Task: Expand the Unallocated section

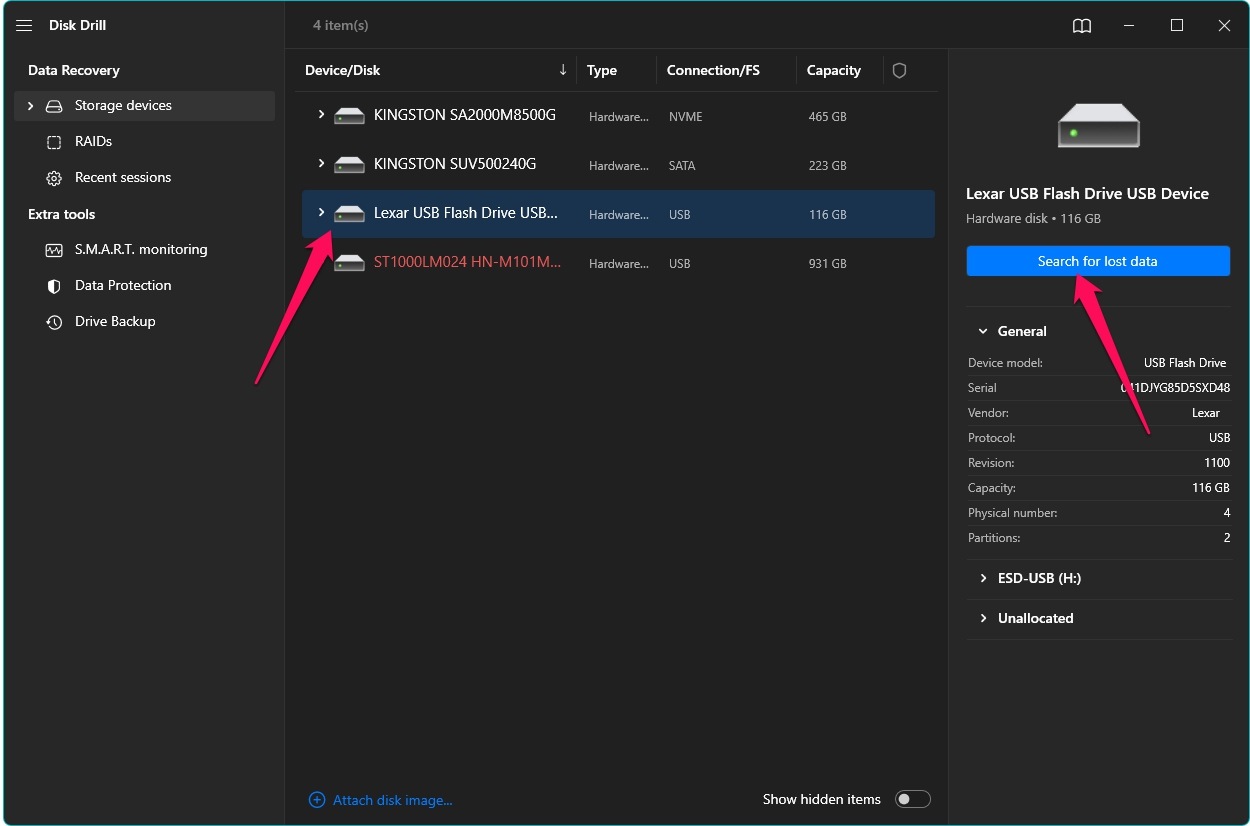Action: click(1098, 619)
